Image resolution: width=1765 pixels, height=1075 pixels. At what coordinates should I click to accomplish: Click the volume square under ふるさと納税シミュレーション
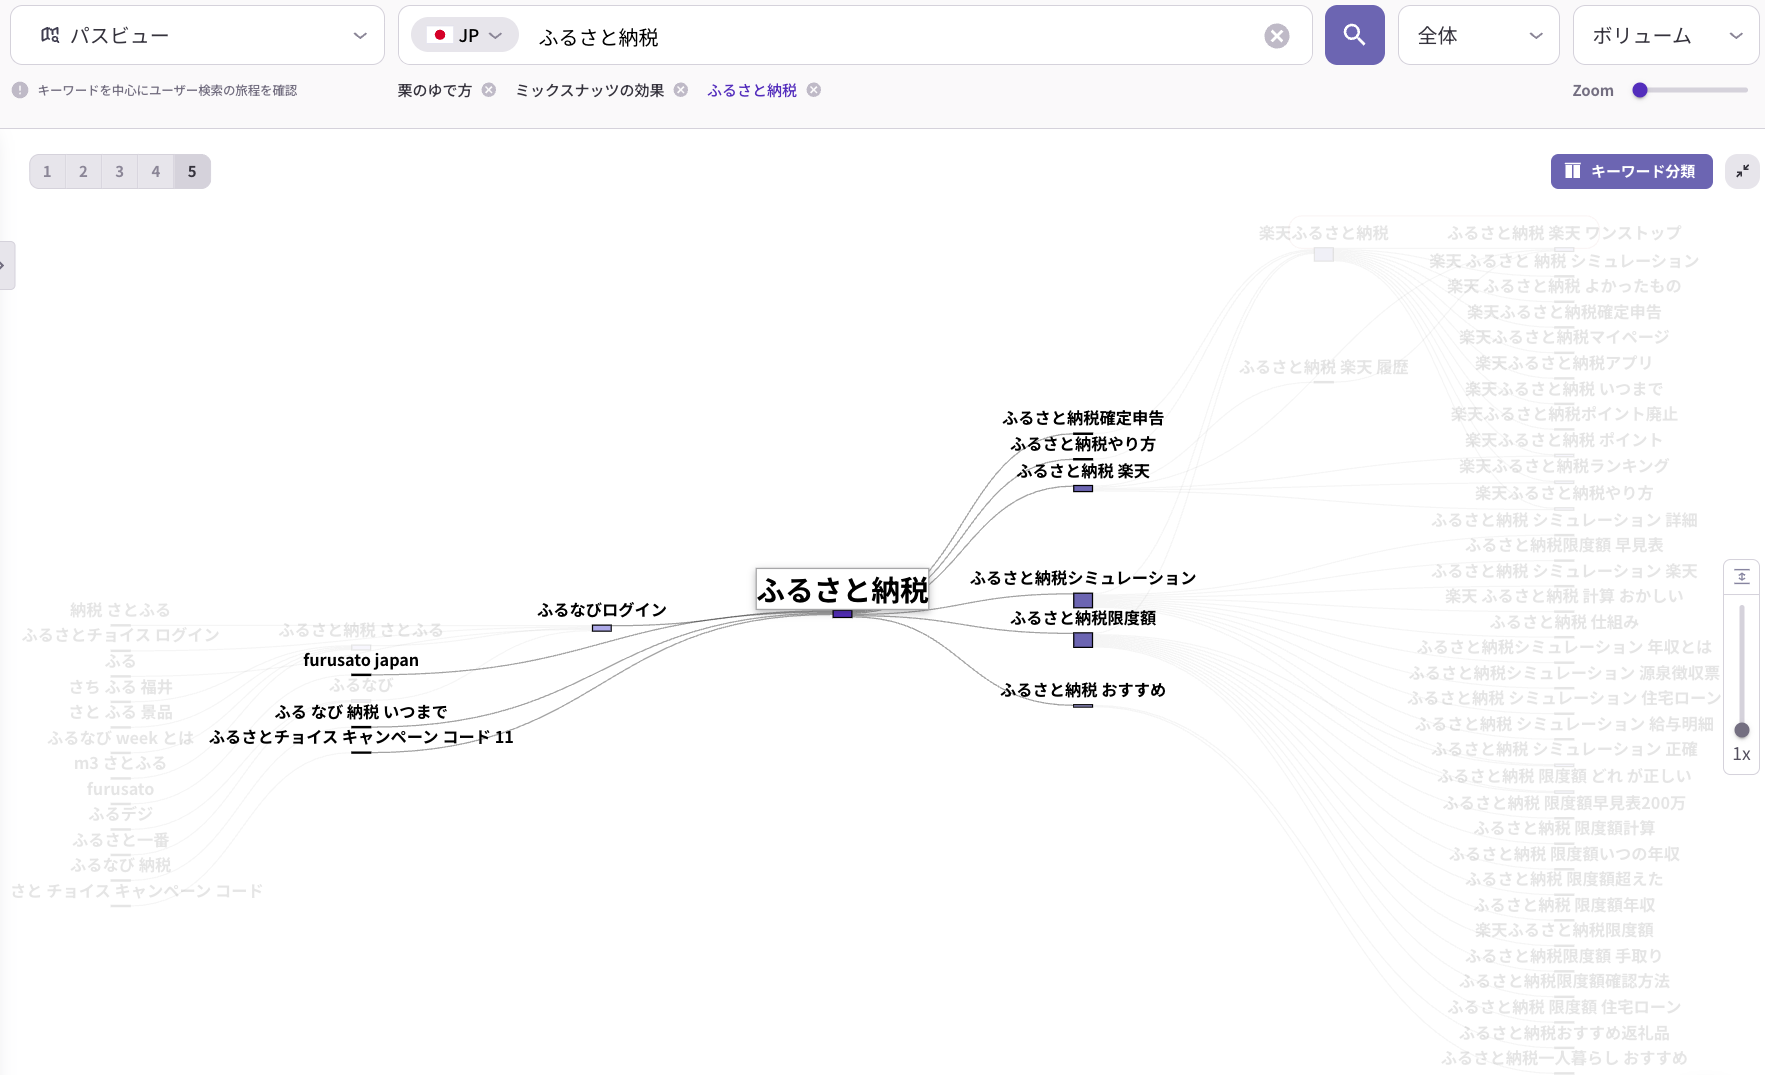(x=1083, y=600)
